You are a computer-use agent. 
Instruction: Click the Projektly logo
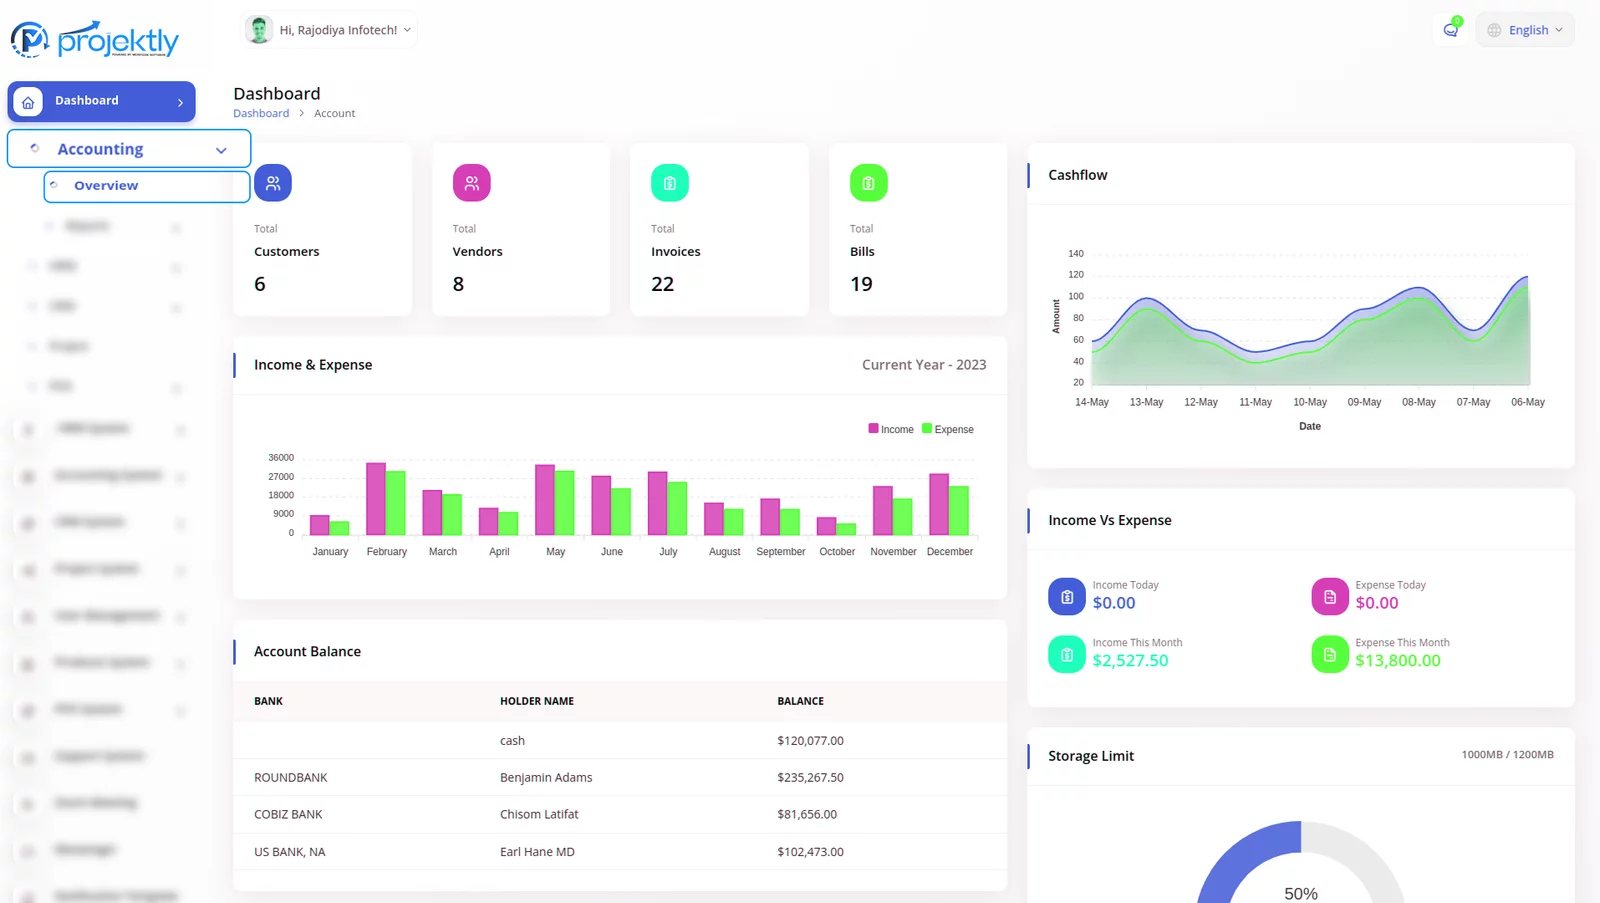tap(95, 39)
